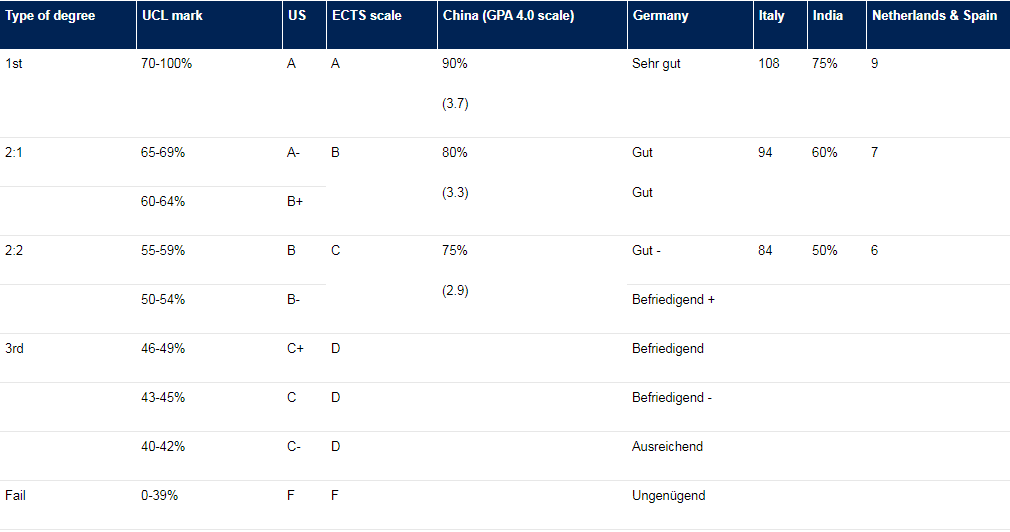Click the 'India' column header

click(x=827, y=16)
